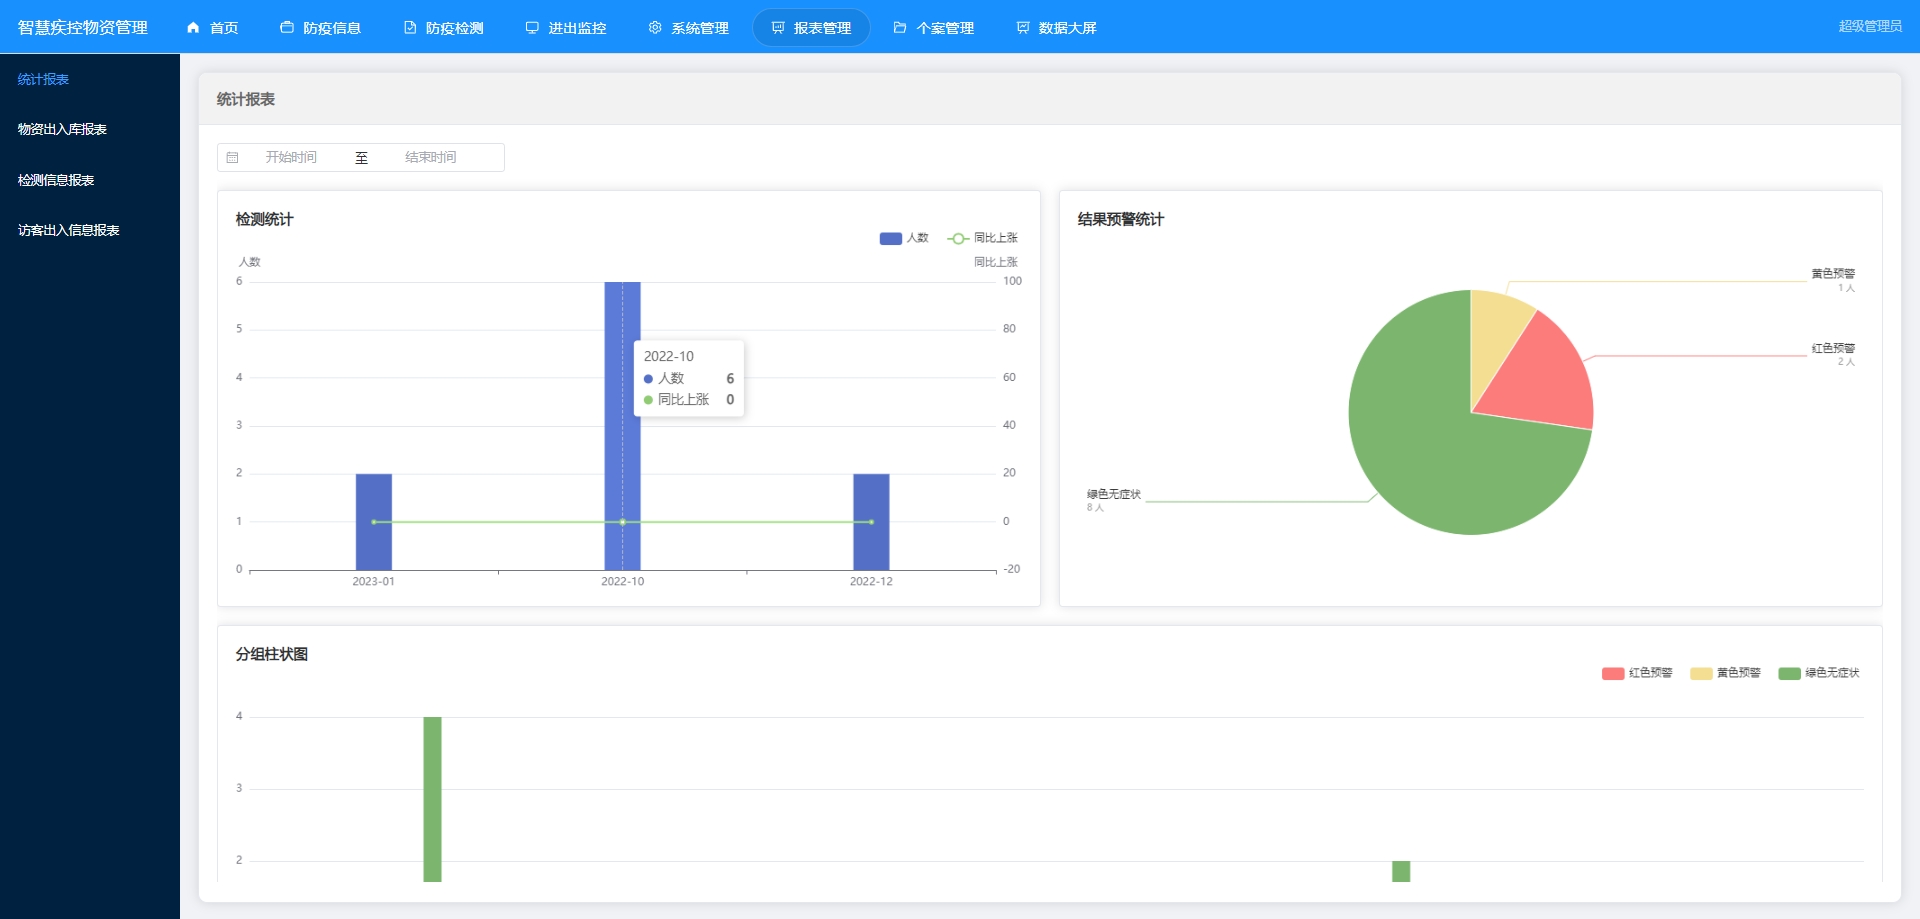Click the 数据大屏 screen icon
The image size is (1920, 919).
tap(1023, 28)
